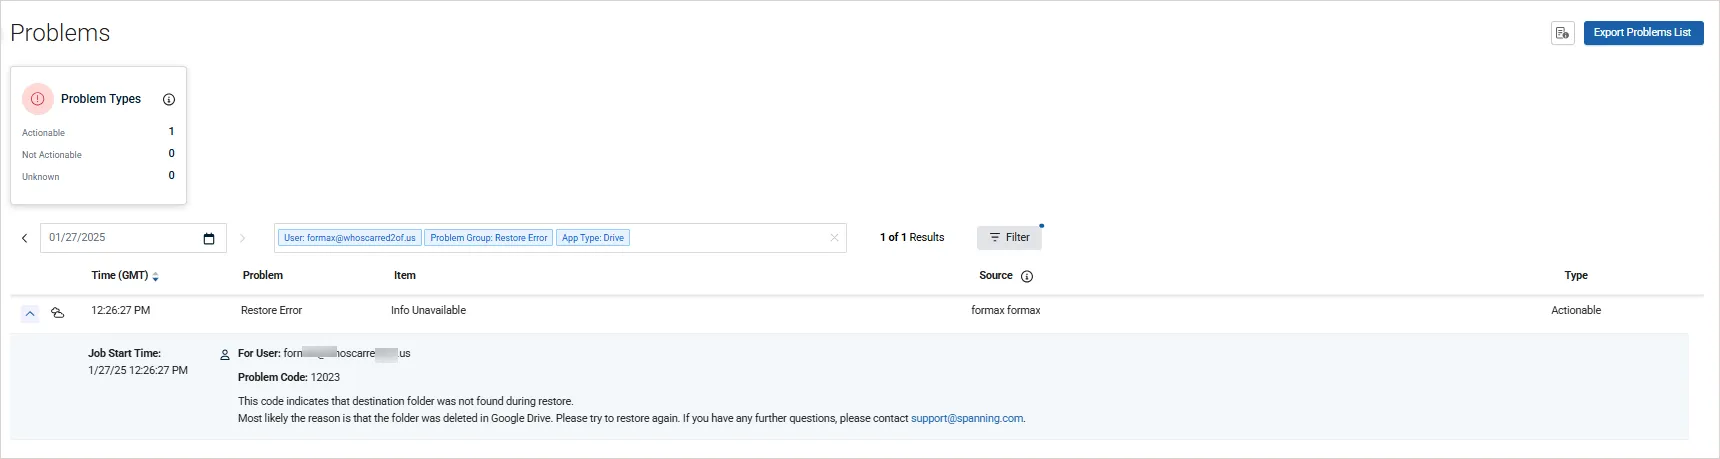
Task: Open the Filter menu
Action: 1008,238
